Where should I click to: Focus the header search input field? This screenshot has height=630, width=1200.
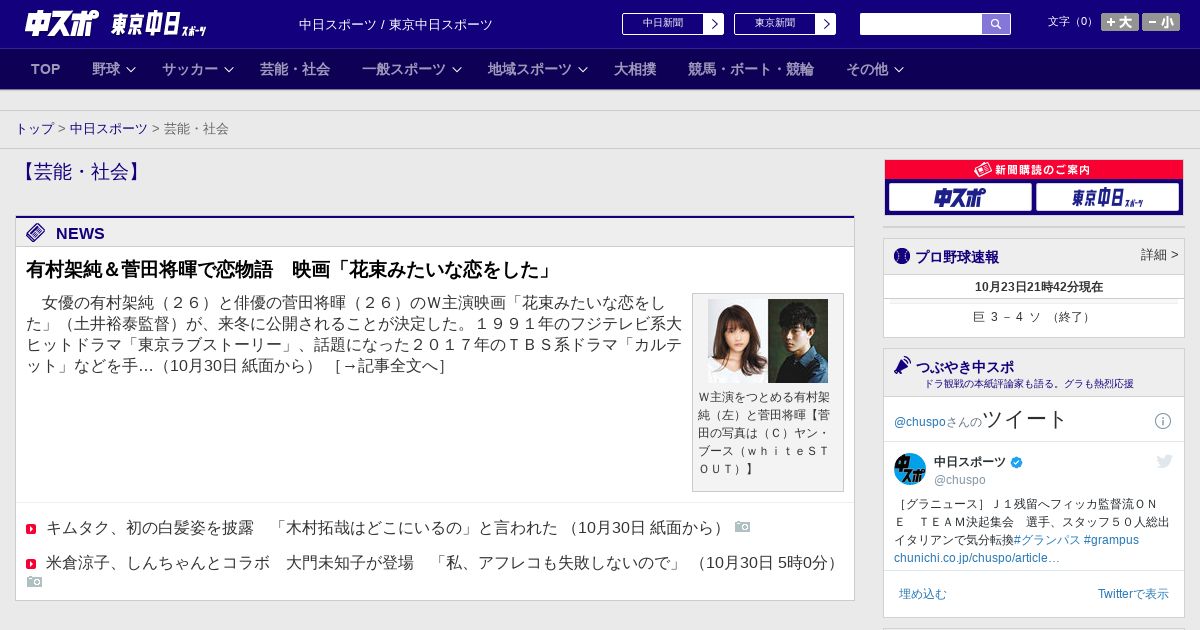(921, 24)
